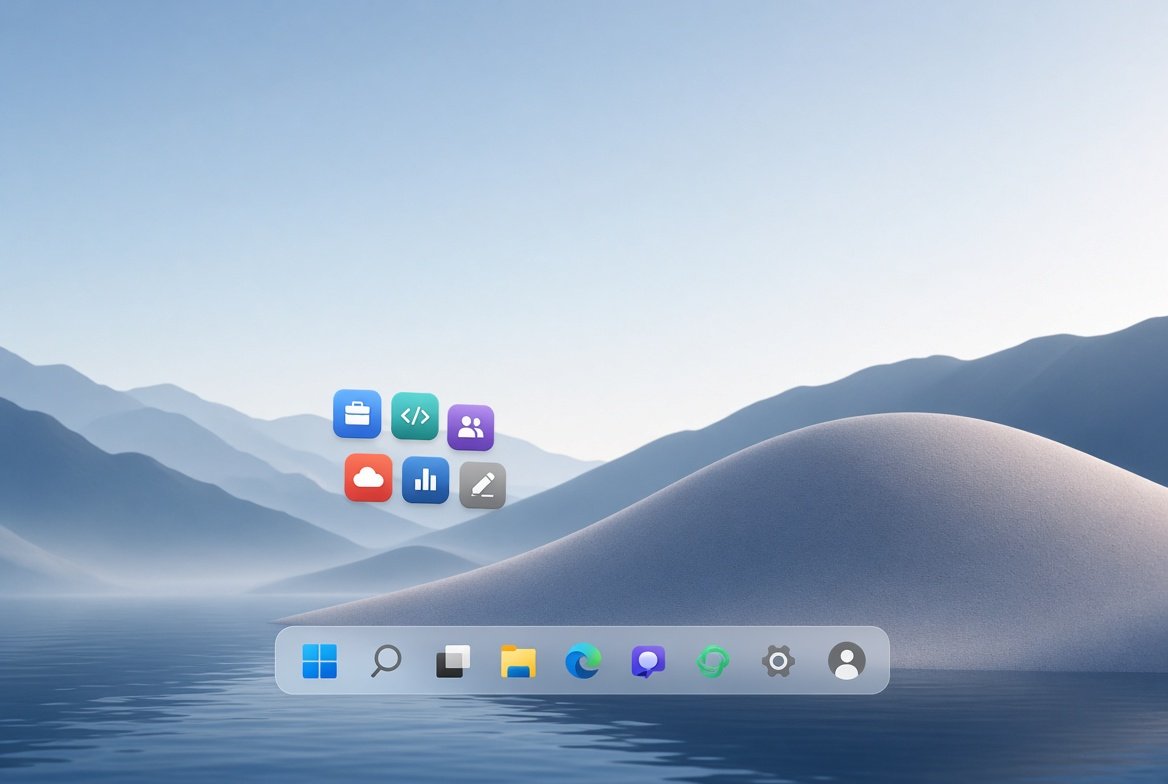Open Task View overlapping squares icon
This screenshot has height=784, width=1168.
tap(453, 661)
